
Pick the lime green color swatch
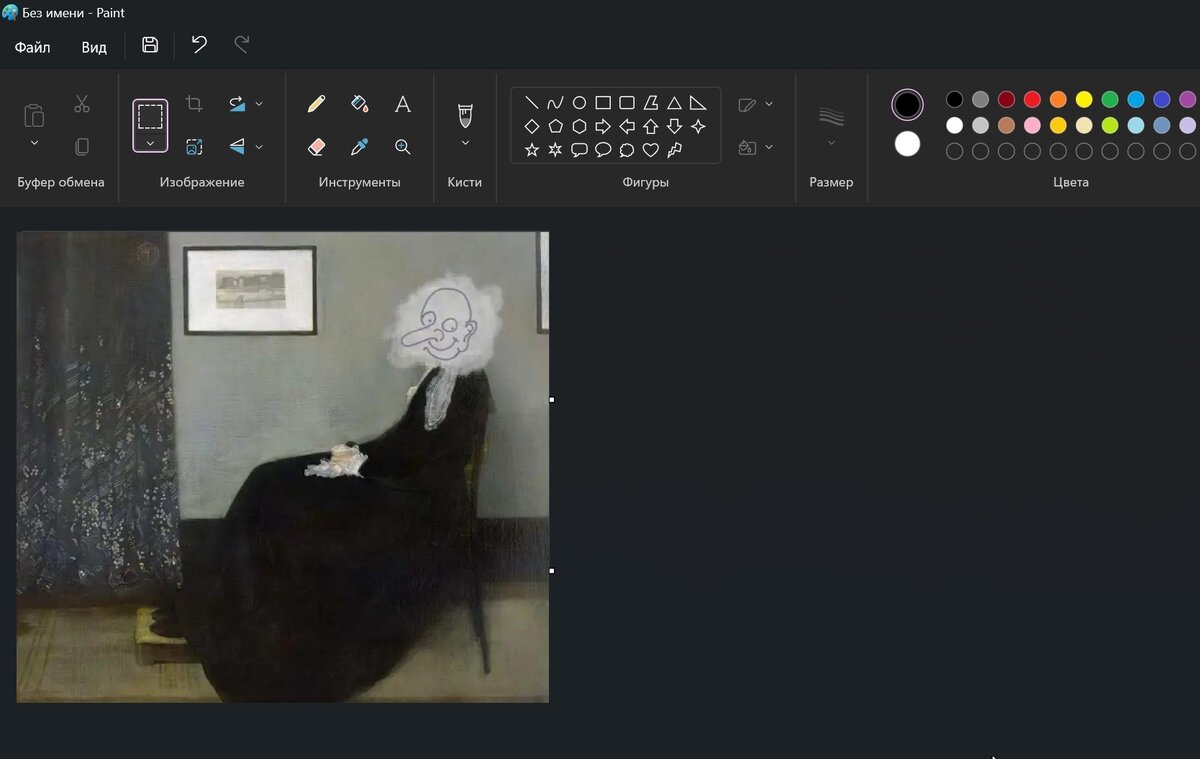point(1109,125)
